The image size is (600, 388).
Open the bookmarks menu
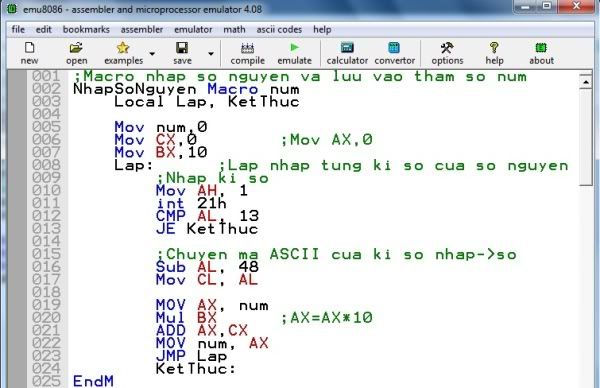86,29
